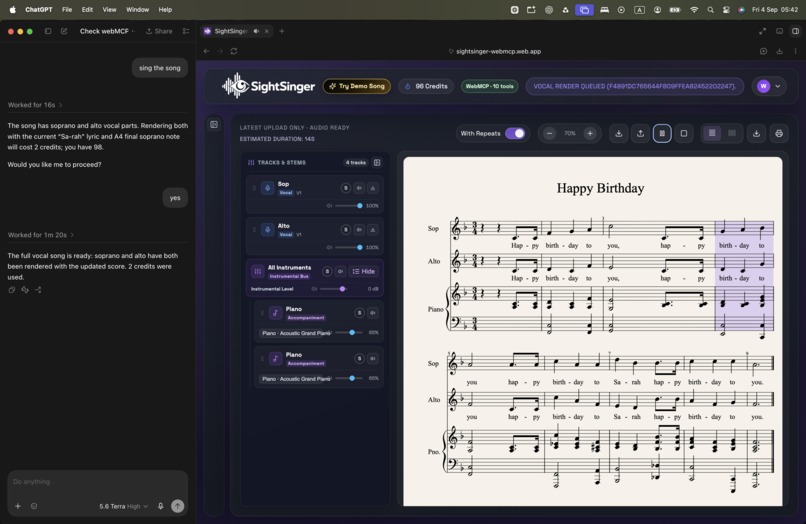Viewport: 806px width, 524px height.
Task: Add attachment with plus icon
Action: pos(18,507)
